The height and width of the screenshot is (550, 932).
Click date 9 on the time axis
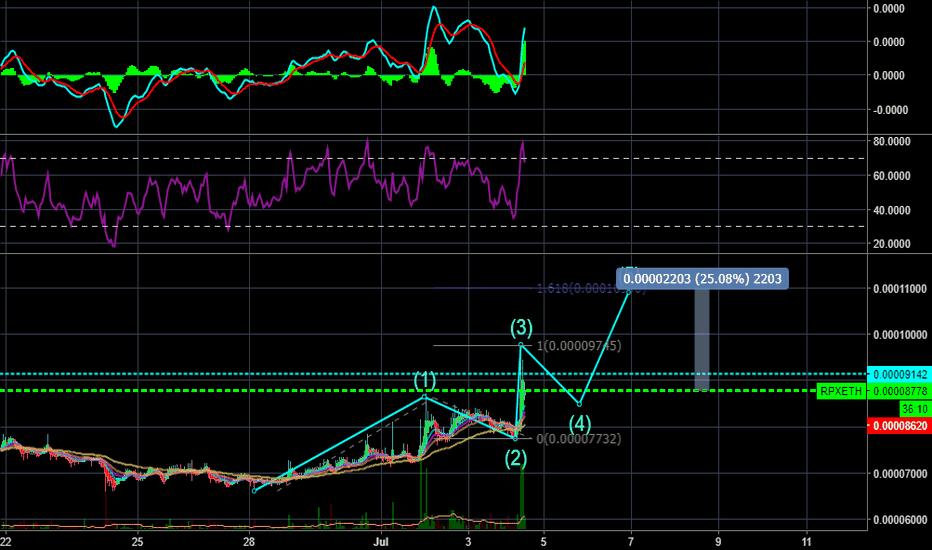tap(718, 542)
